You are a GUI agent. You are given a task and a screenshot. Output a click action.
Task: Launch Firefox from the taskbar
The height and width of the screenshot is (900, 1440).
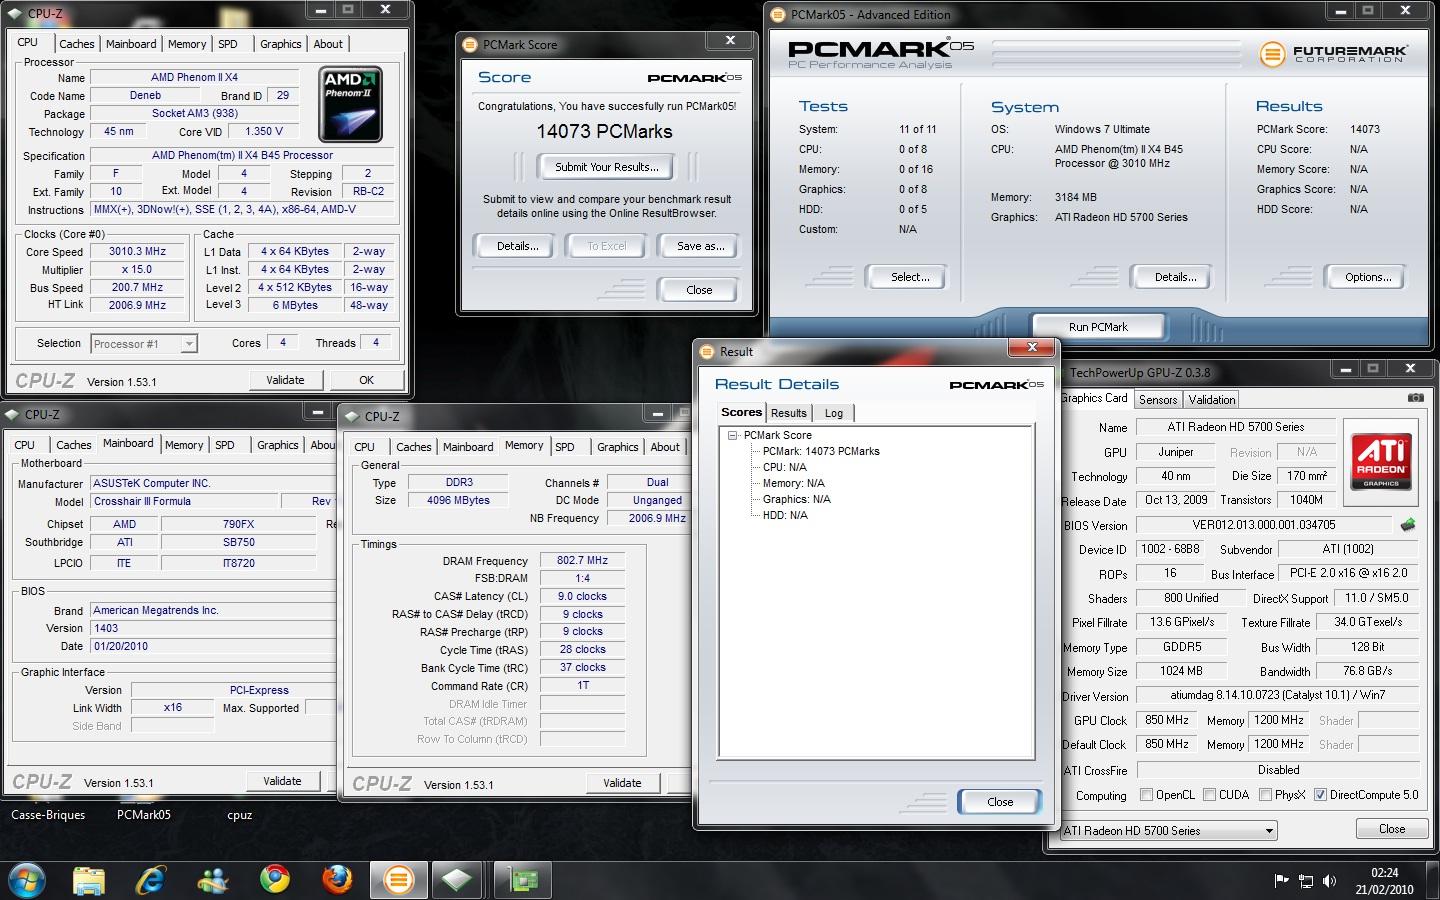338,880
